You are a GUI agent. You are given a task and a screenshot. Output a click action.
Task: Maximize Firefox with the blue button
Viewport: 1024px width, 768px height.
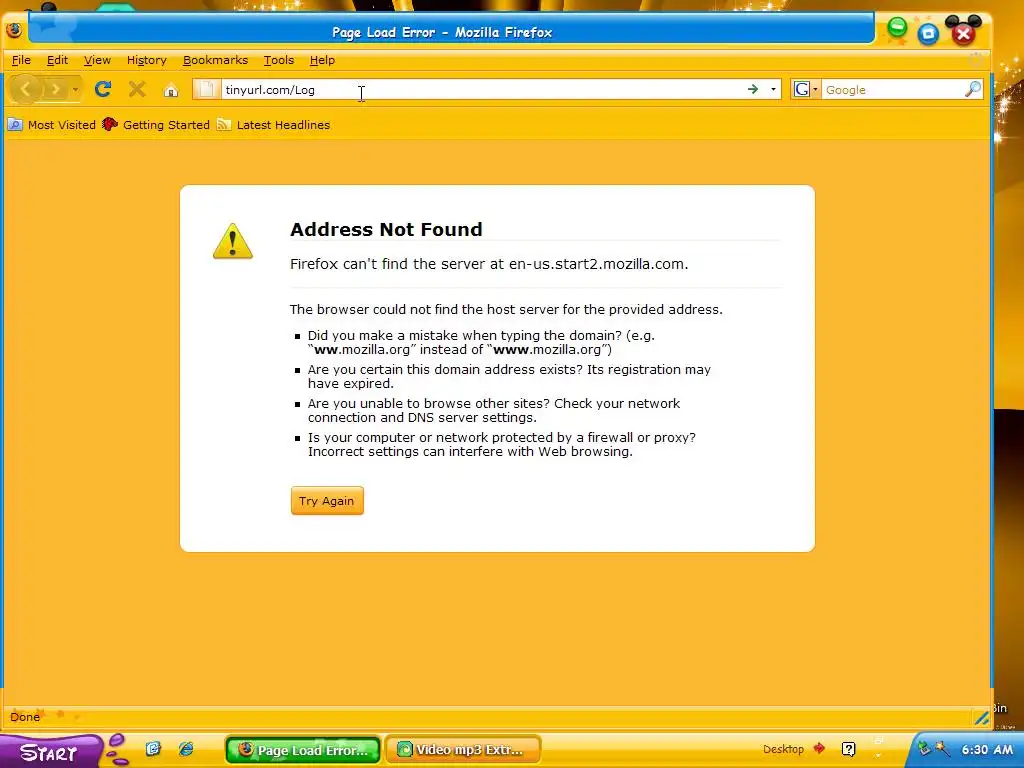928,33
